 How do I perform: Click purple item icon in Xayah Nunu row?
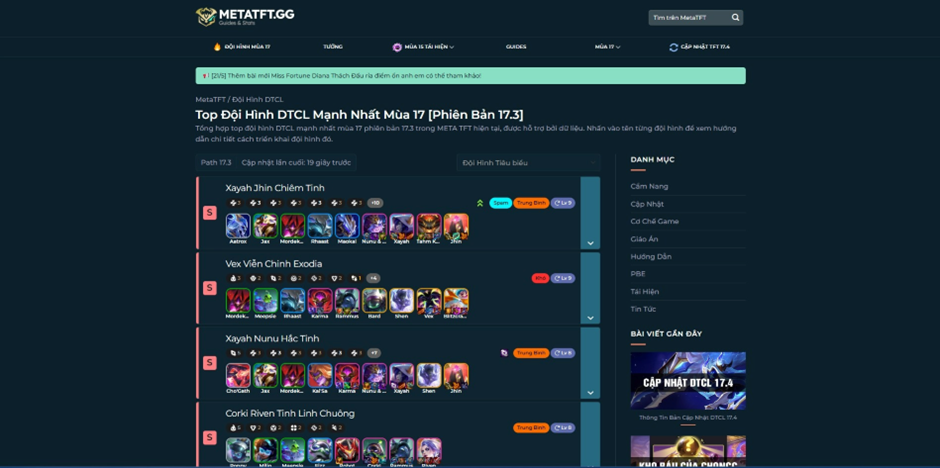(x=504, y=353)
